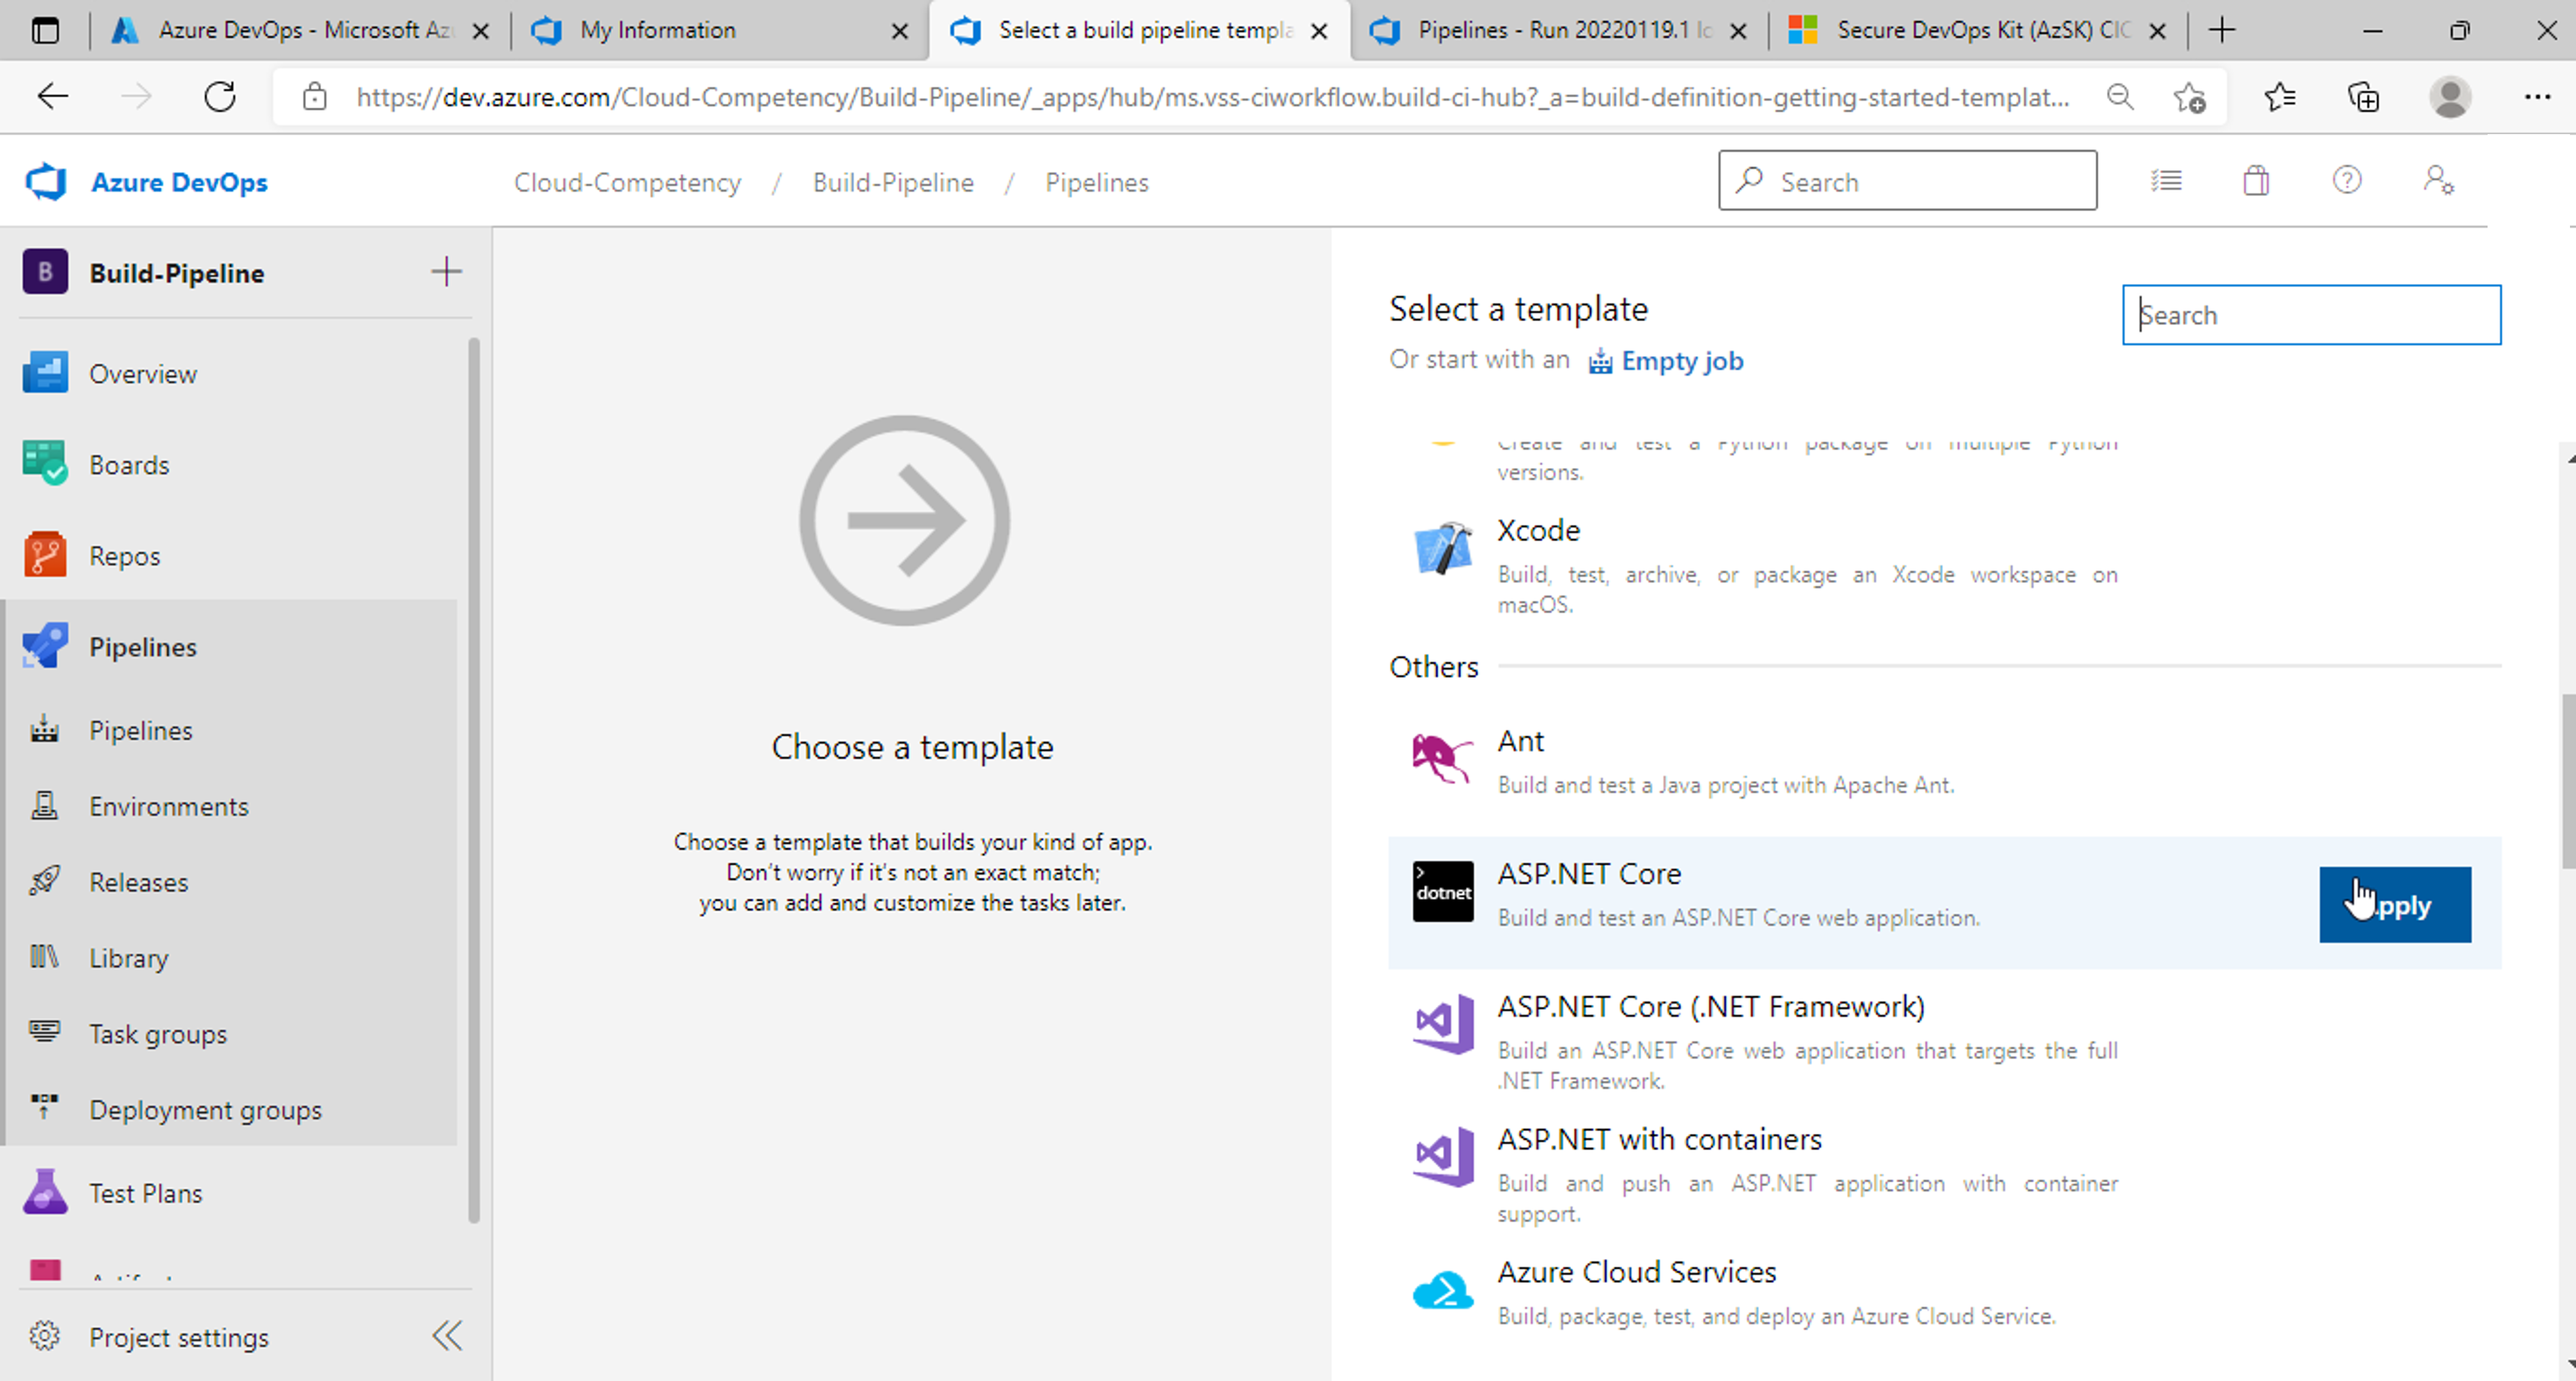The height and width of the screenshot is (1381, 2576).
Task: Open the Boards hub icon
Action: (x=45, y=464)
